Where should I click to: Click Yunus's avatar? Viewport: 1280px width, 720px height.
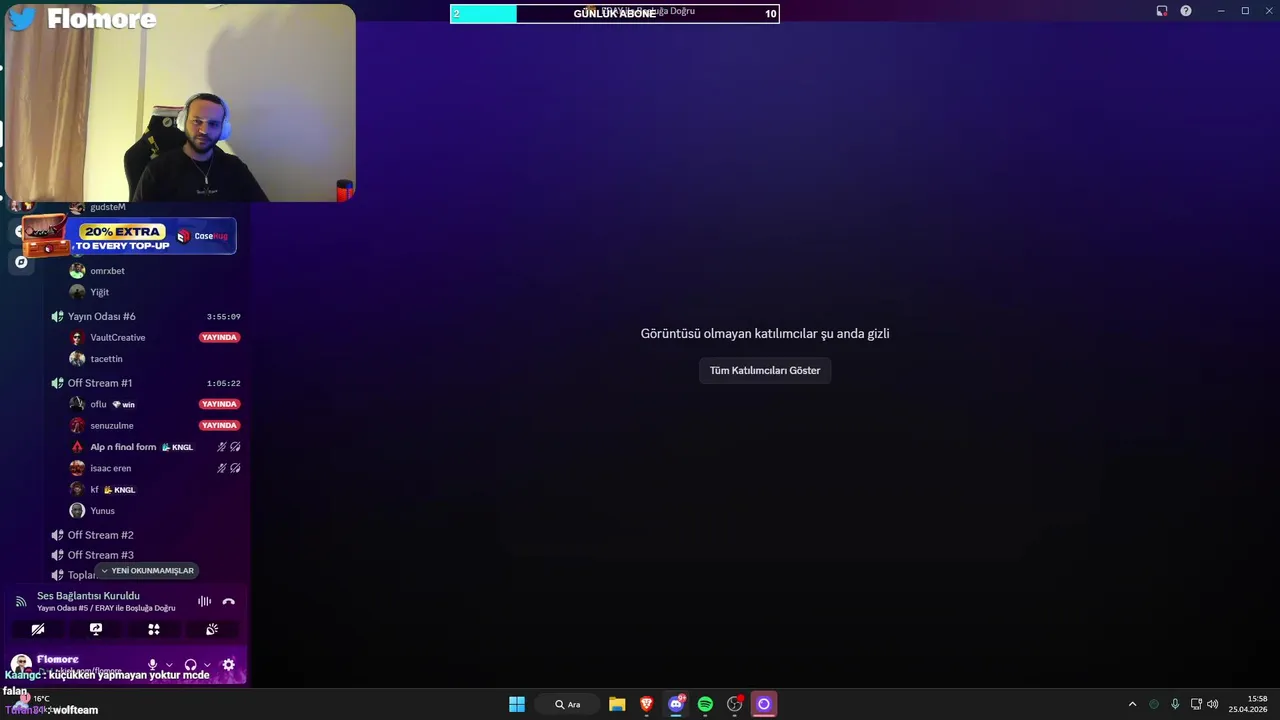77,511
